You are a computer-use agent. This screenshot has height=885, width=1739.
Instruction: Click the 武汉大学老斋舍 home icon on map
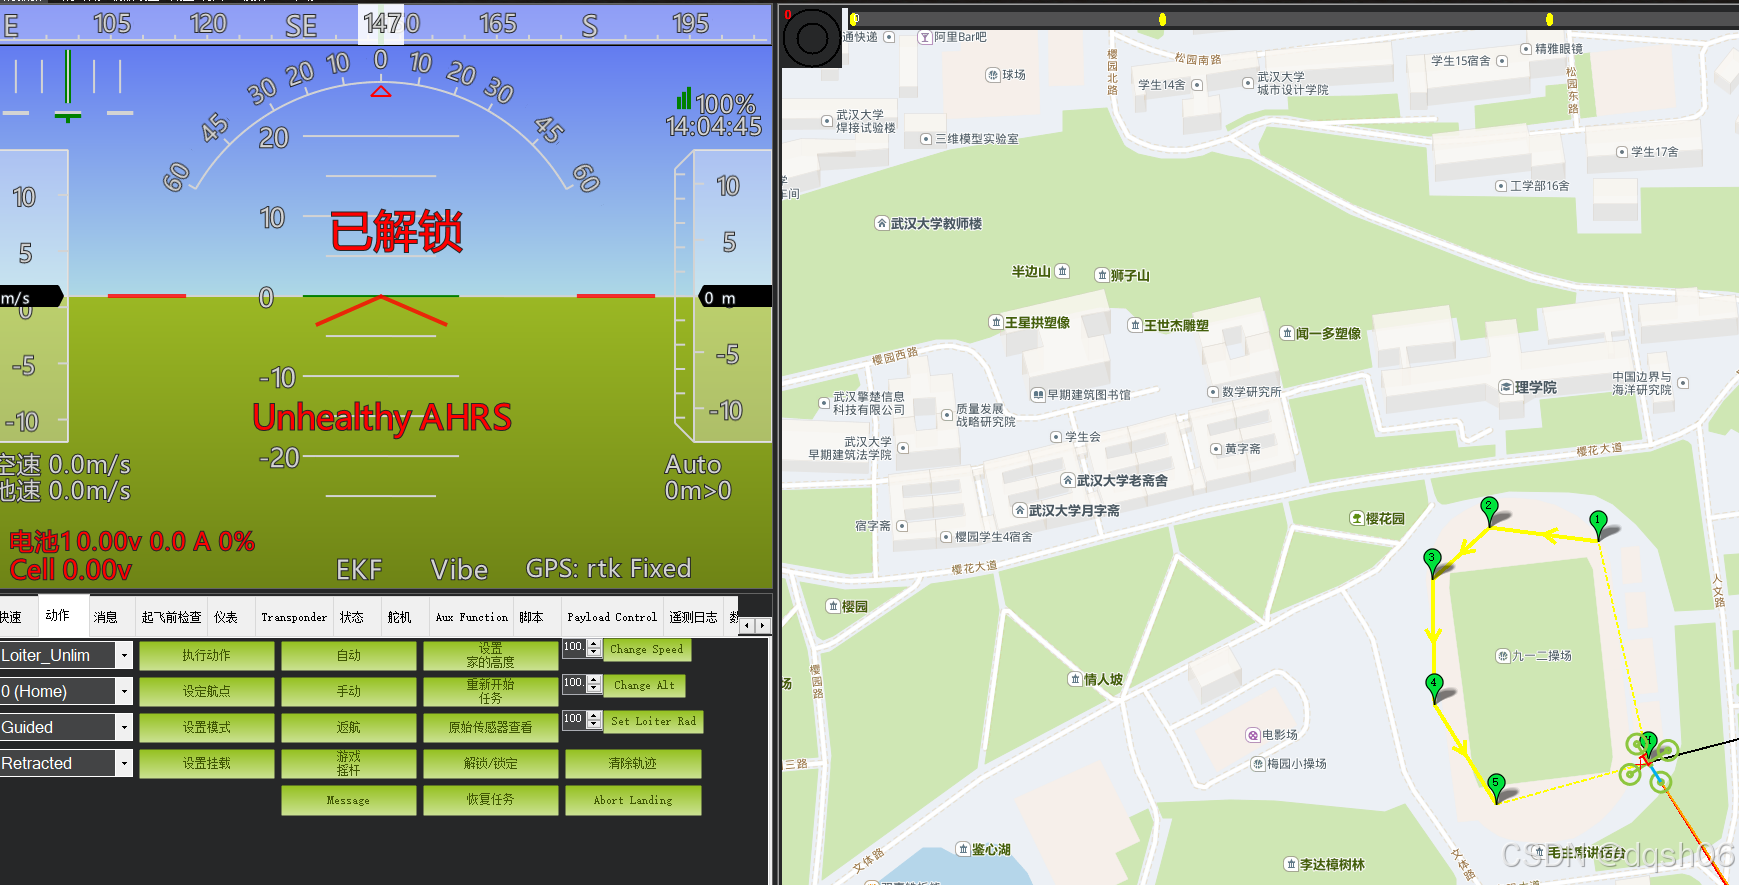(x=1068, y=480)
